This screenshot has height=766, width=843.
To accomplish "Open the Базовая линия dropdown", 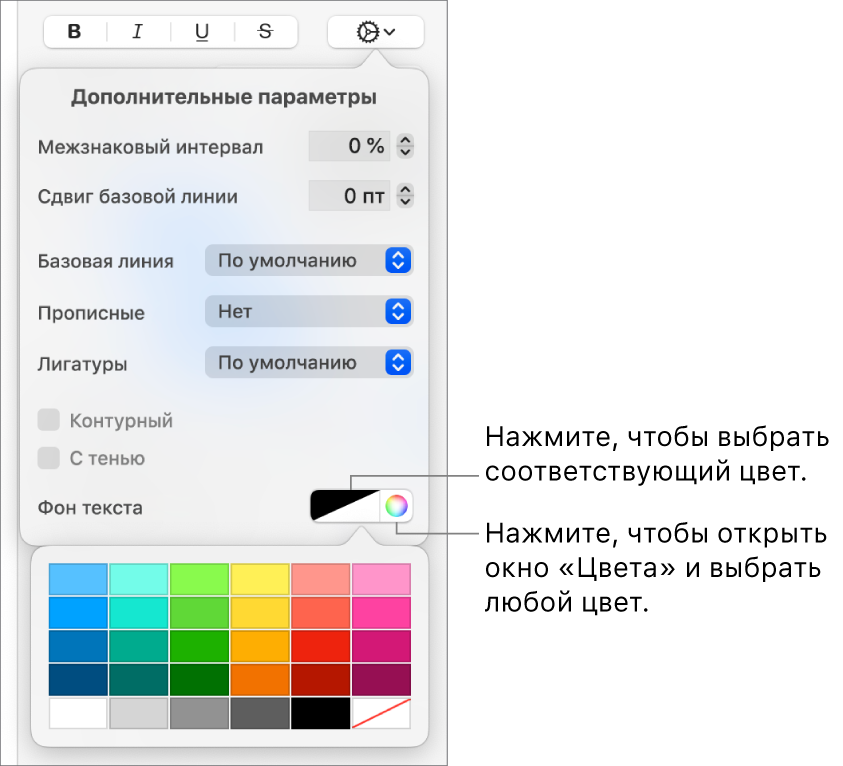I will 309,261.
